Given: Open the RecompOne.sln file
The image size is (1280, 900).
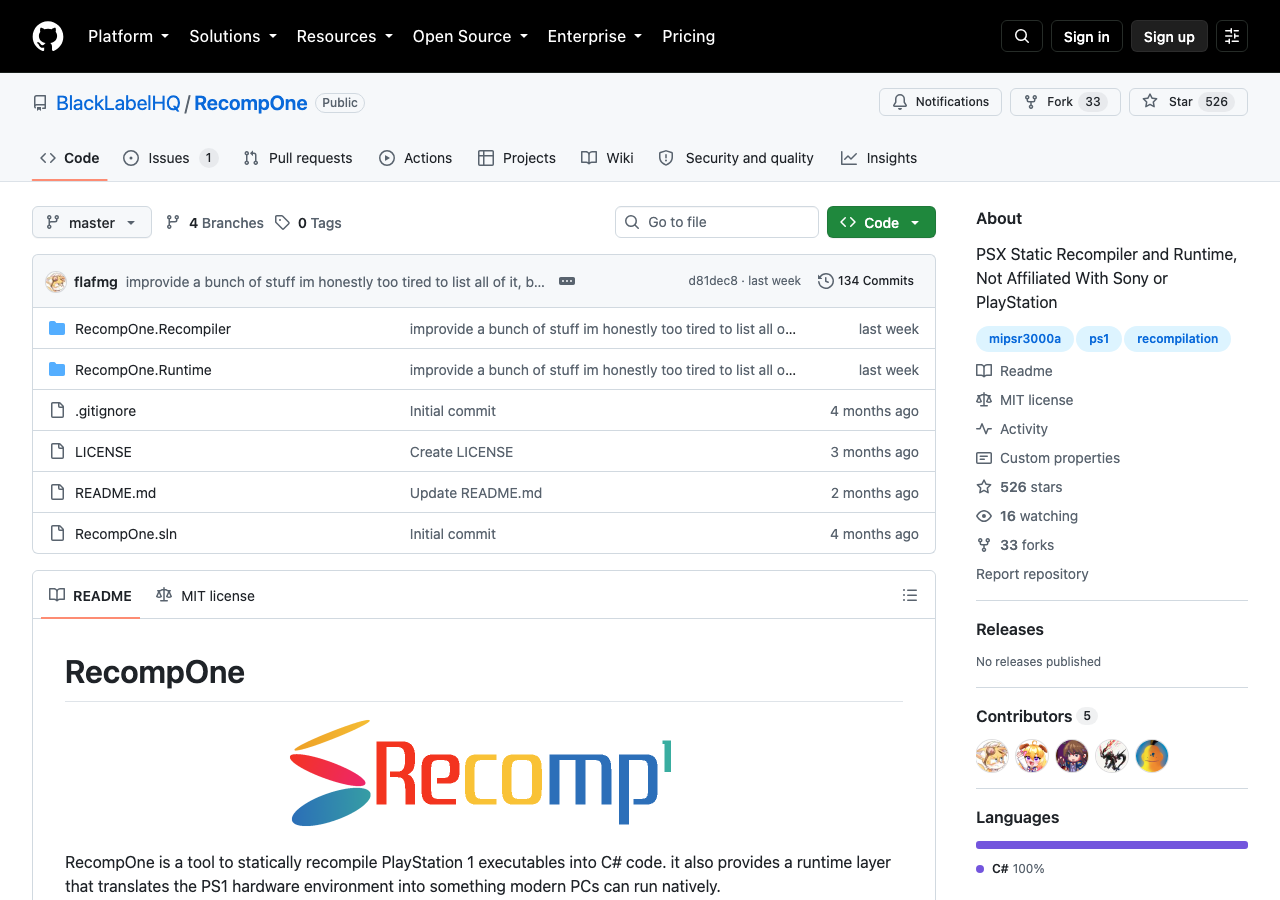Looking at the screenshot, I should pos(126,534).
